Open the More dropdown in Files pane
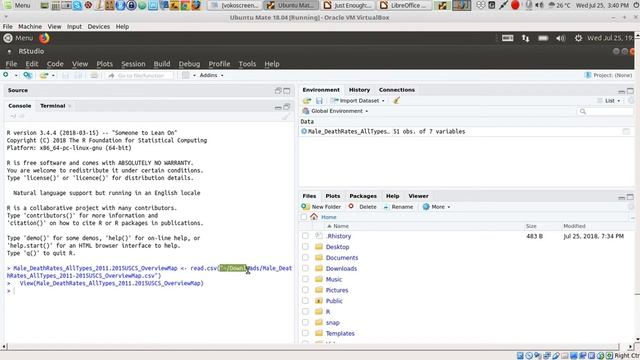This screenshot has width=640, height=360. tap(436, 207)
